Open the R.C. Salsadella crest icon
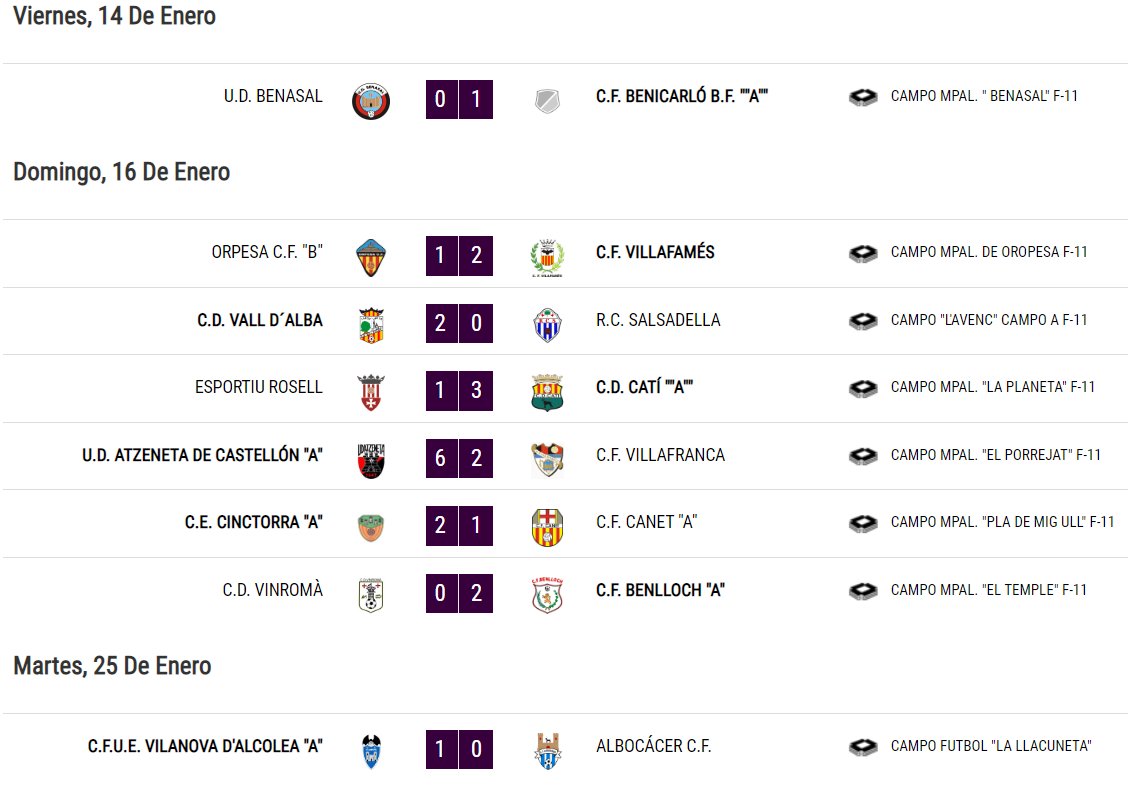The width and height of the screenshot is (1128, 788). pos(547,325)
